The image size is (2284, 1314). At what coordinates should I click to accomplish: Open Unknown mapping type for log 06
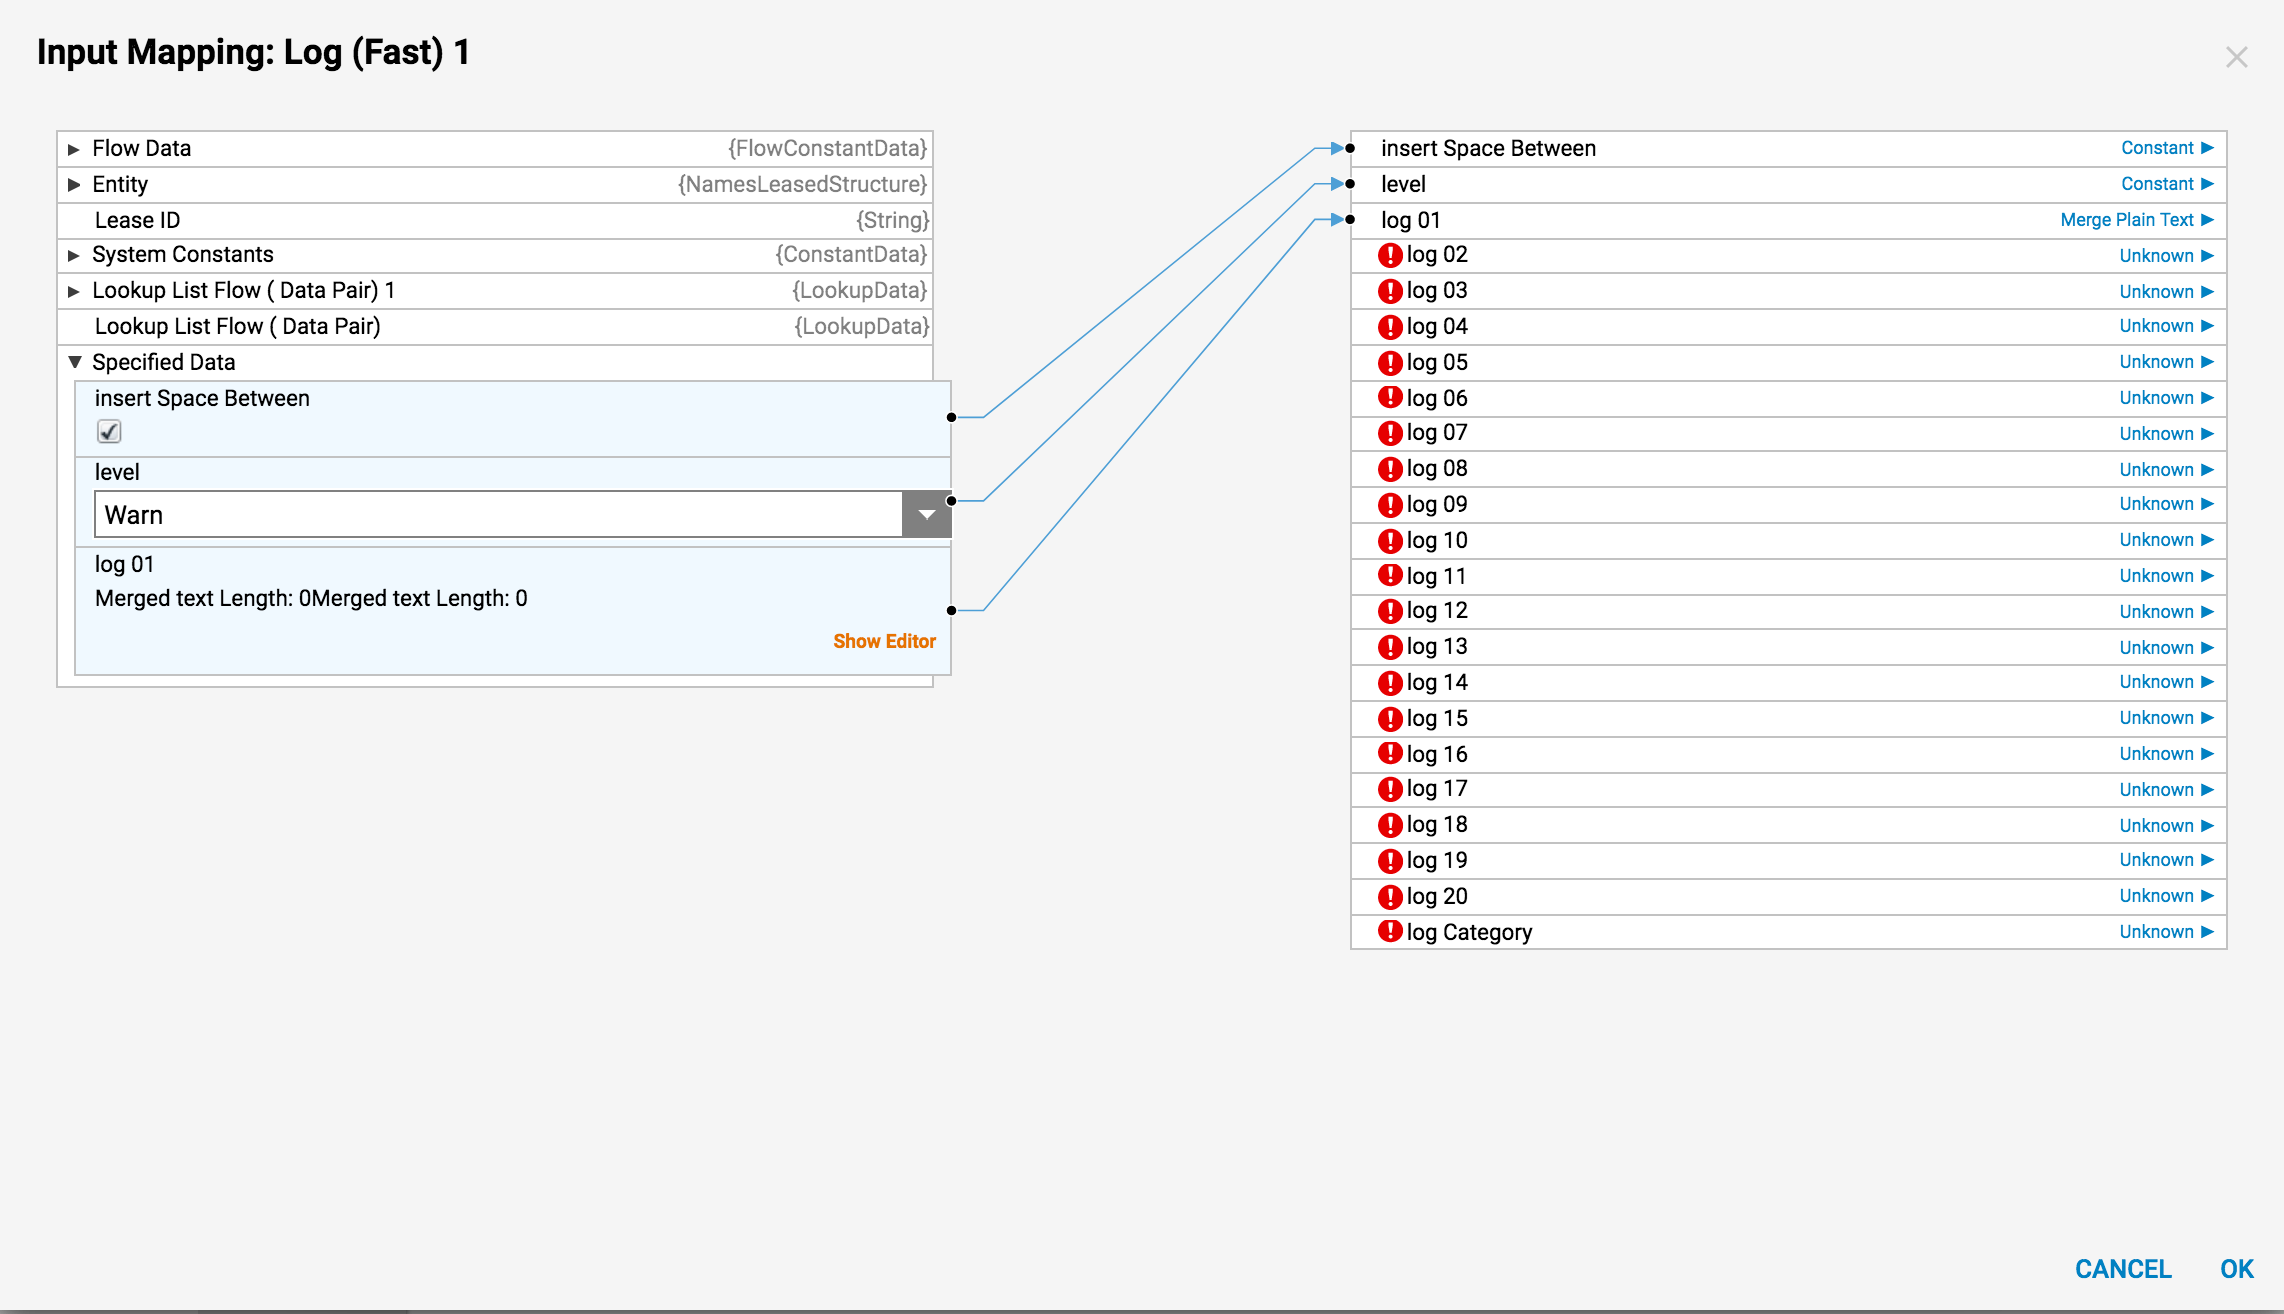click(2166, 398)
